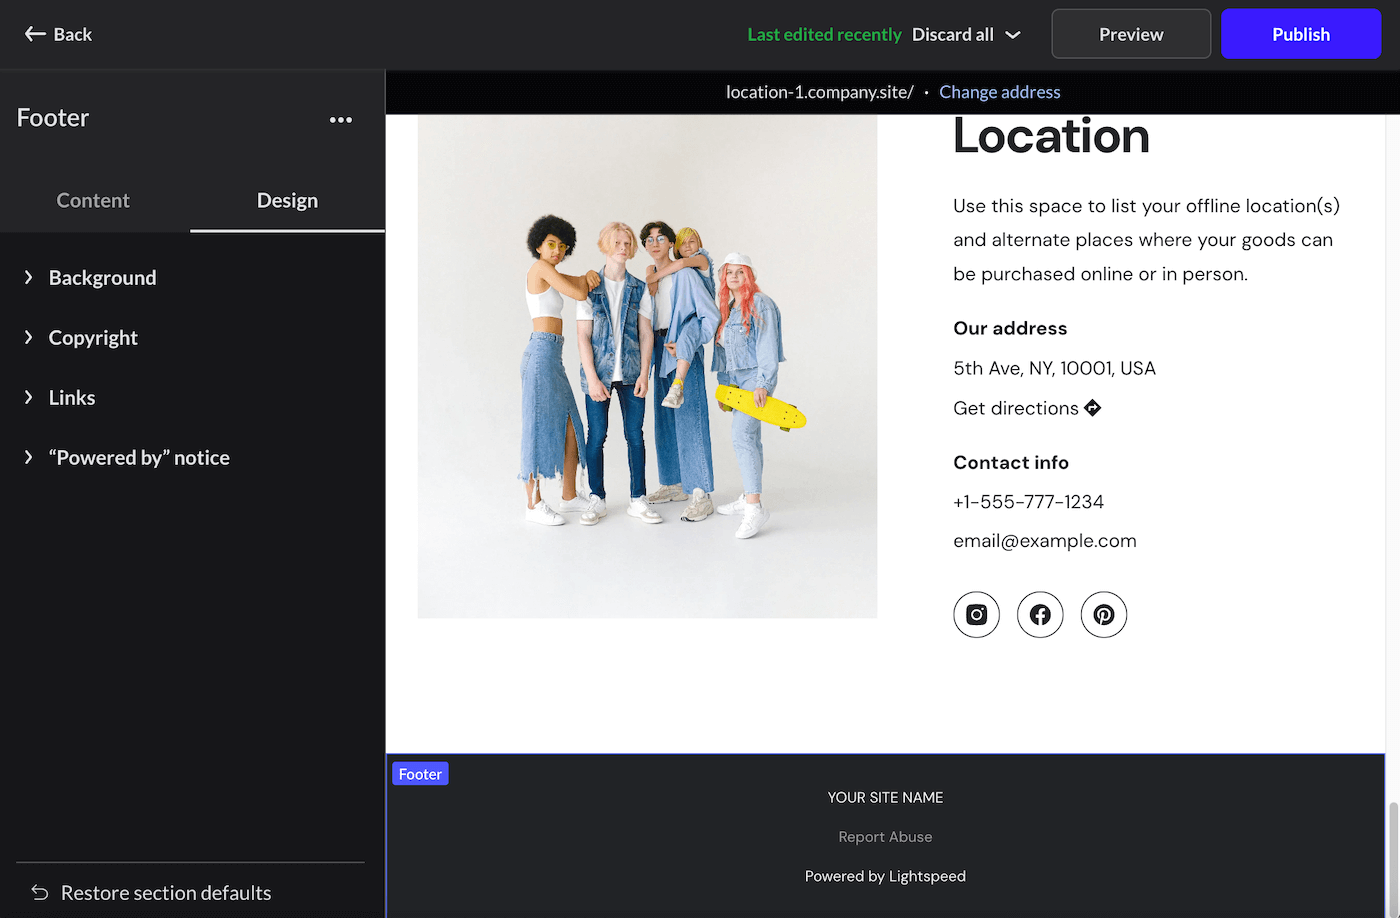
Task: Select the Footer section label badge
Action: click(x=420, y=773)
